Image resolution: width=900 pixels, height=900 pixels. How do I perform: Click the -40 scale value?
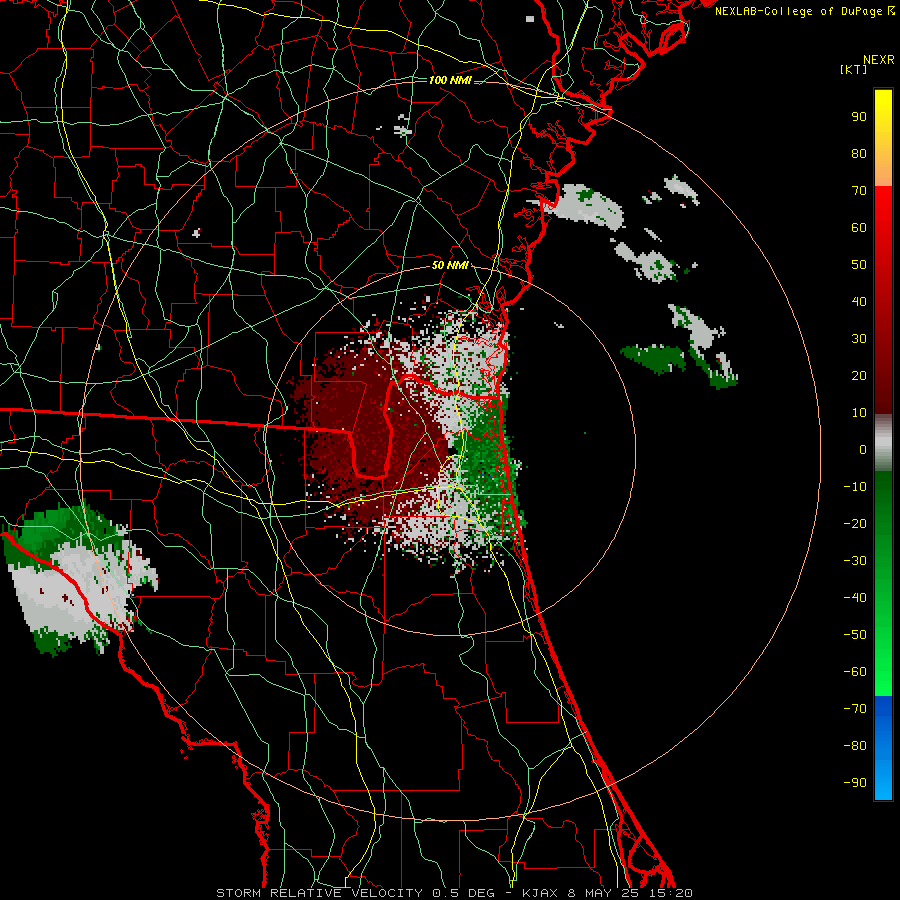pyautogui.click(x=855, y=598)
